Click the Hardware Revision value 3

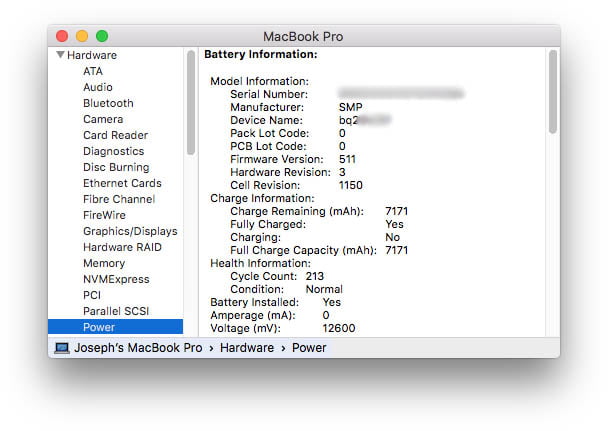[x=342, y=172]
